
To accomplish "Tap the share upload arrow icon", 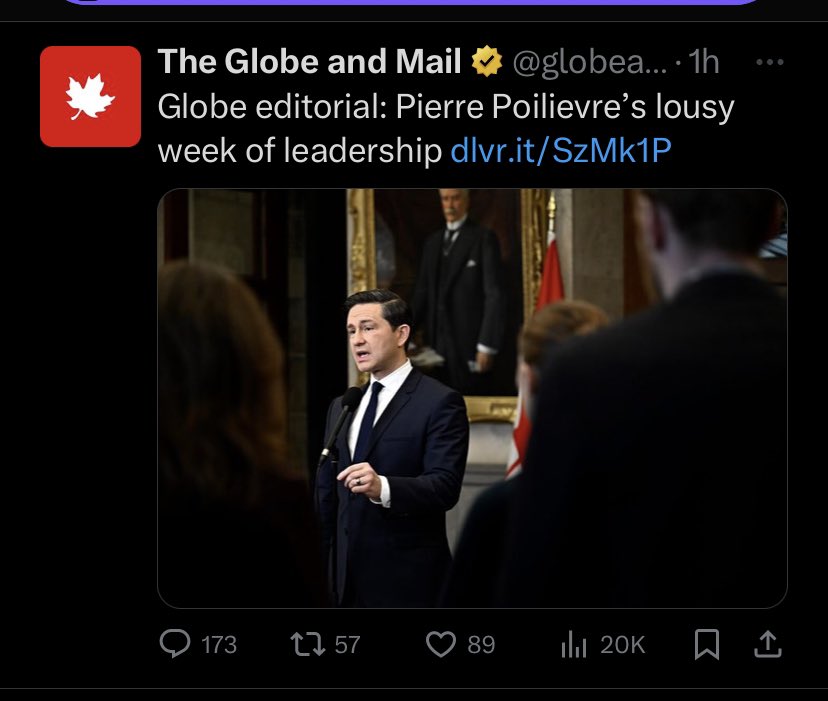I will [x=766, y=645].
